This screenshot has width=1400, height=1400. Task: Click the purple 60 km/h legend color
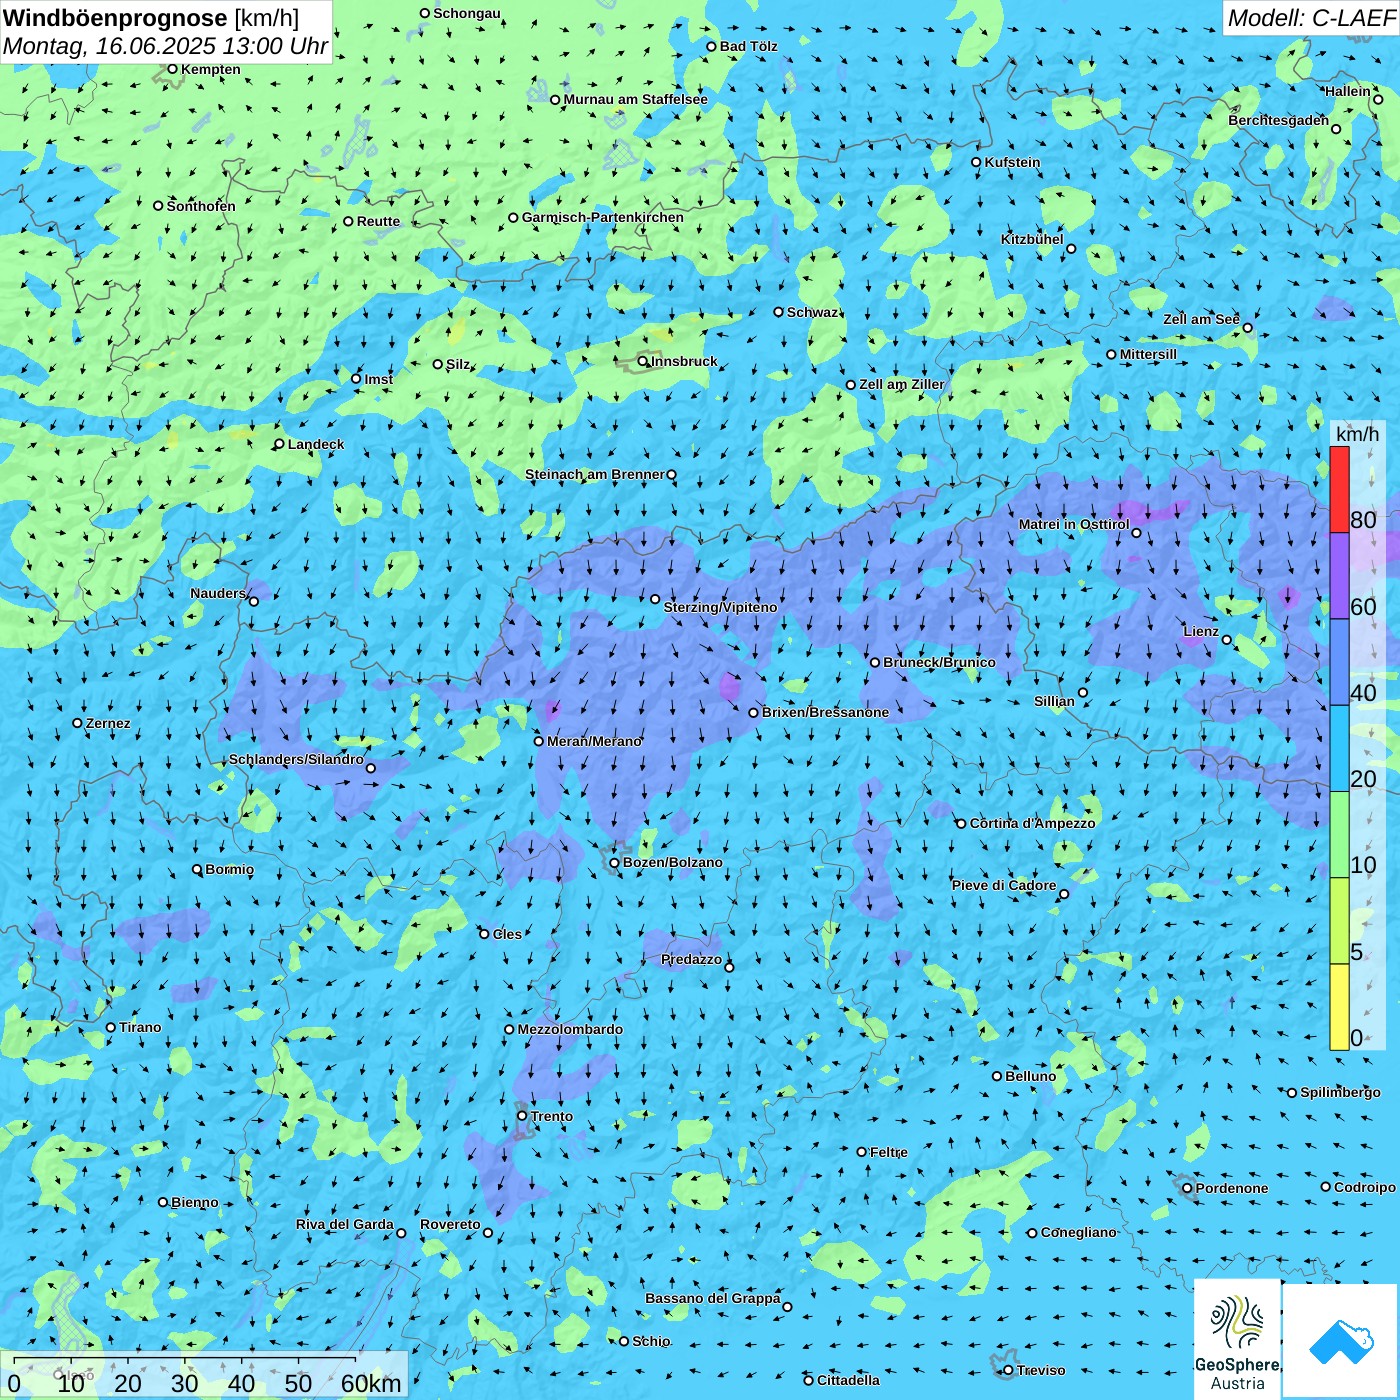(x=1339, y=576)
